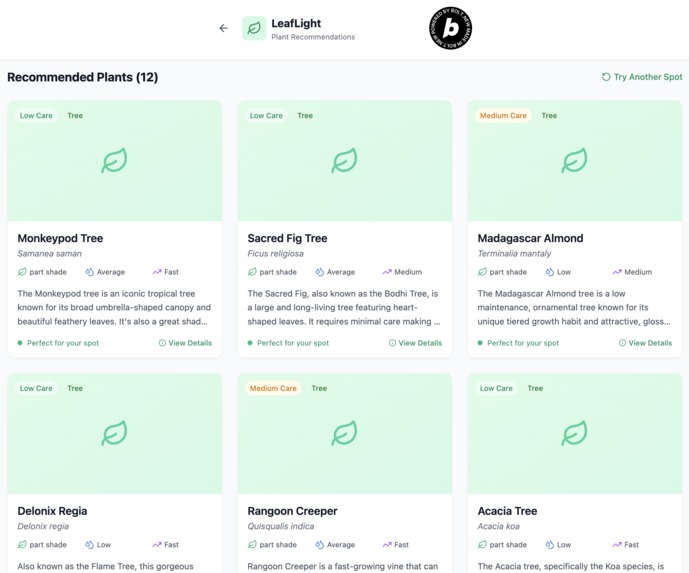Image resolution: width=689 pixels, height=573 pixels.
Task: Click water droplet icon on Acacia Tree card
Action: [550, 545]
